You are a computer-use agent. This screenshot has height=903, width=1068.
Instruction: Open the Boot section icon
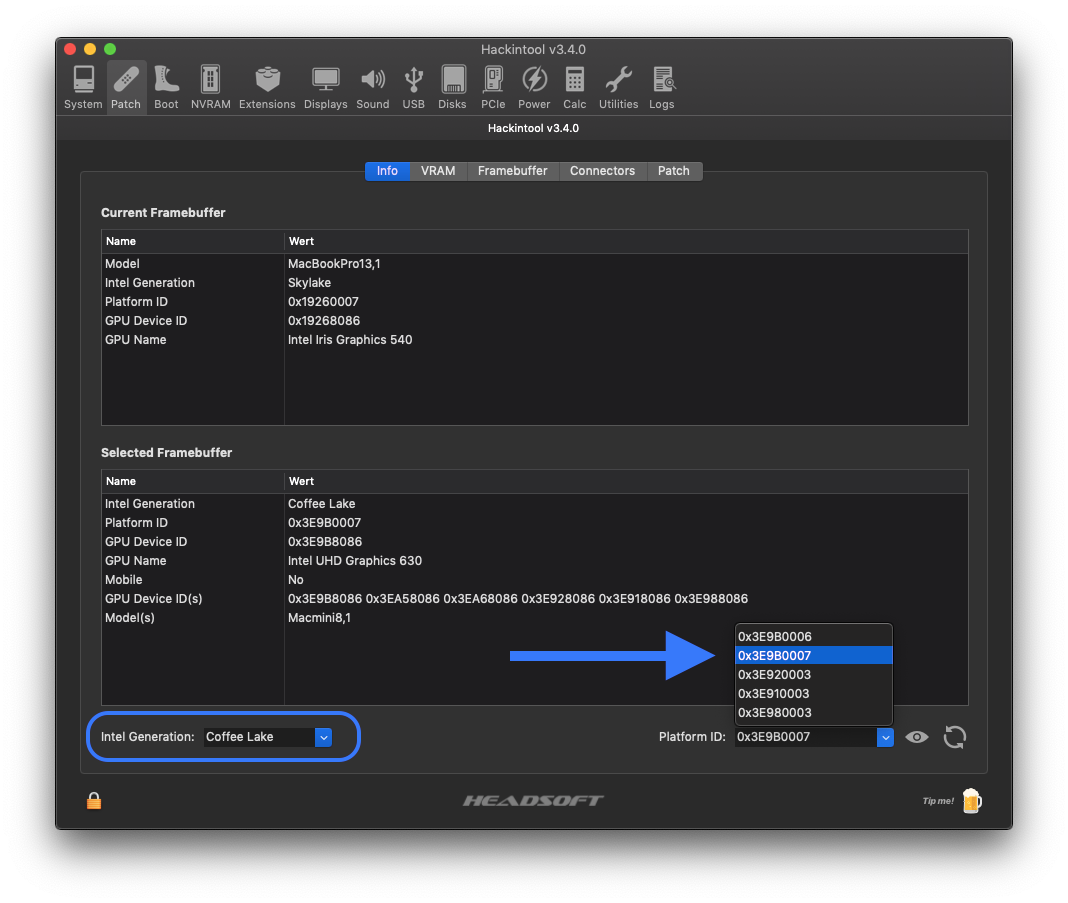click(x=166, y=86)
